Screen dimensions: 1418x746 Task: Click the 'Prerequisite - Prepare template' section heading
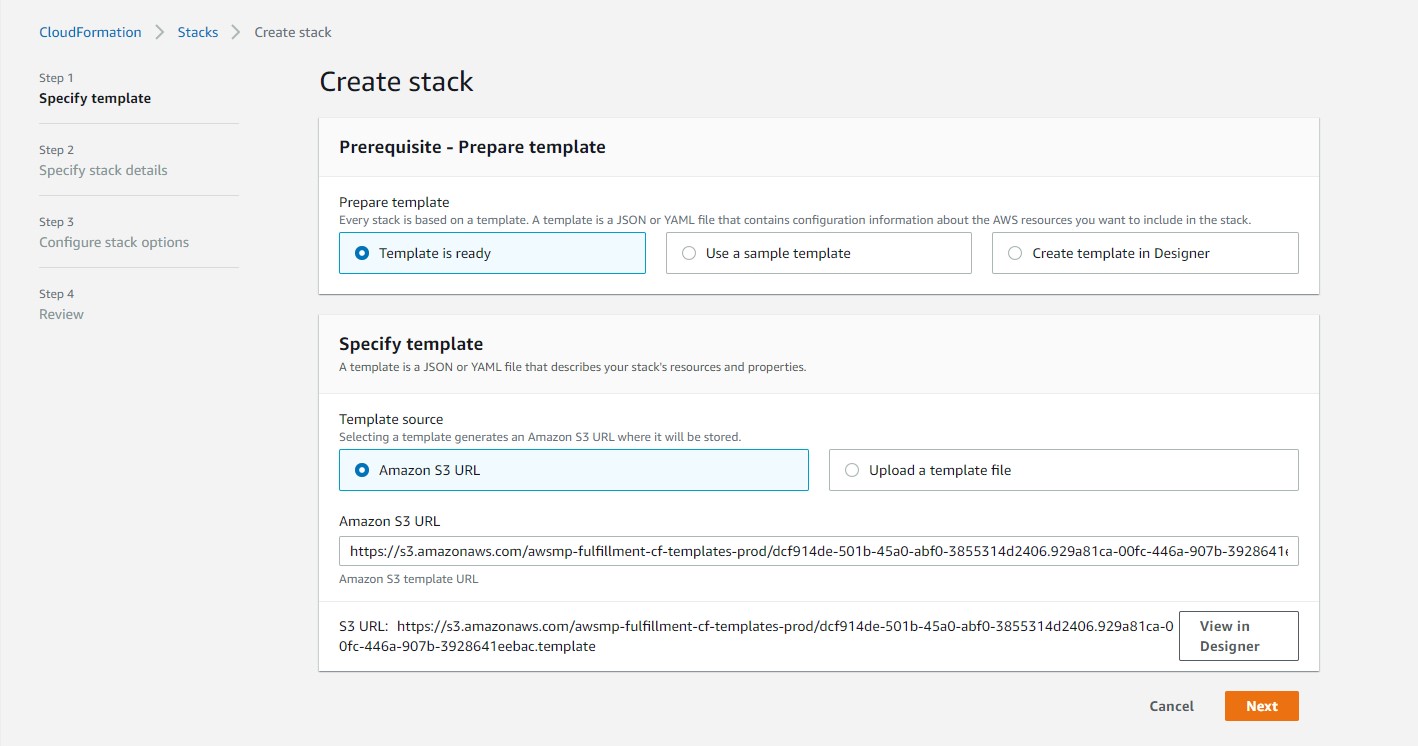tap(472, 147)
